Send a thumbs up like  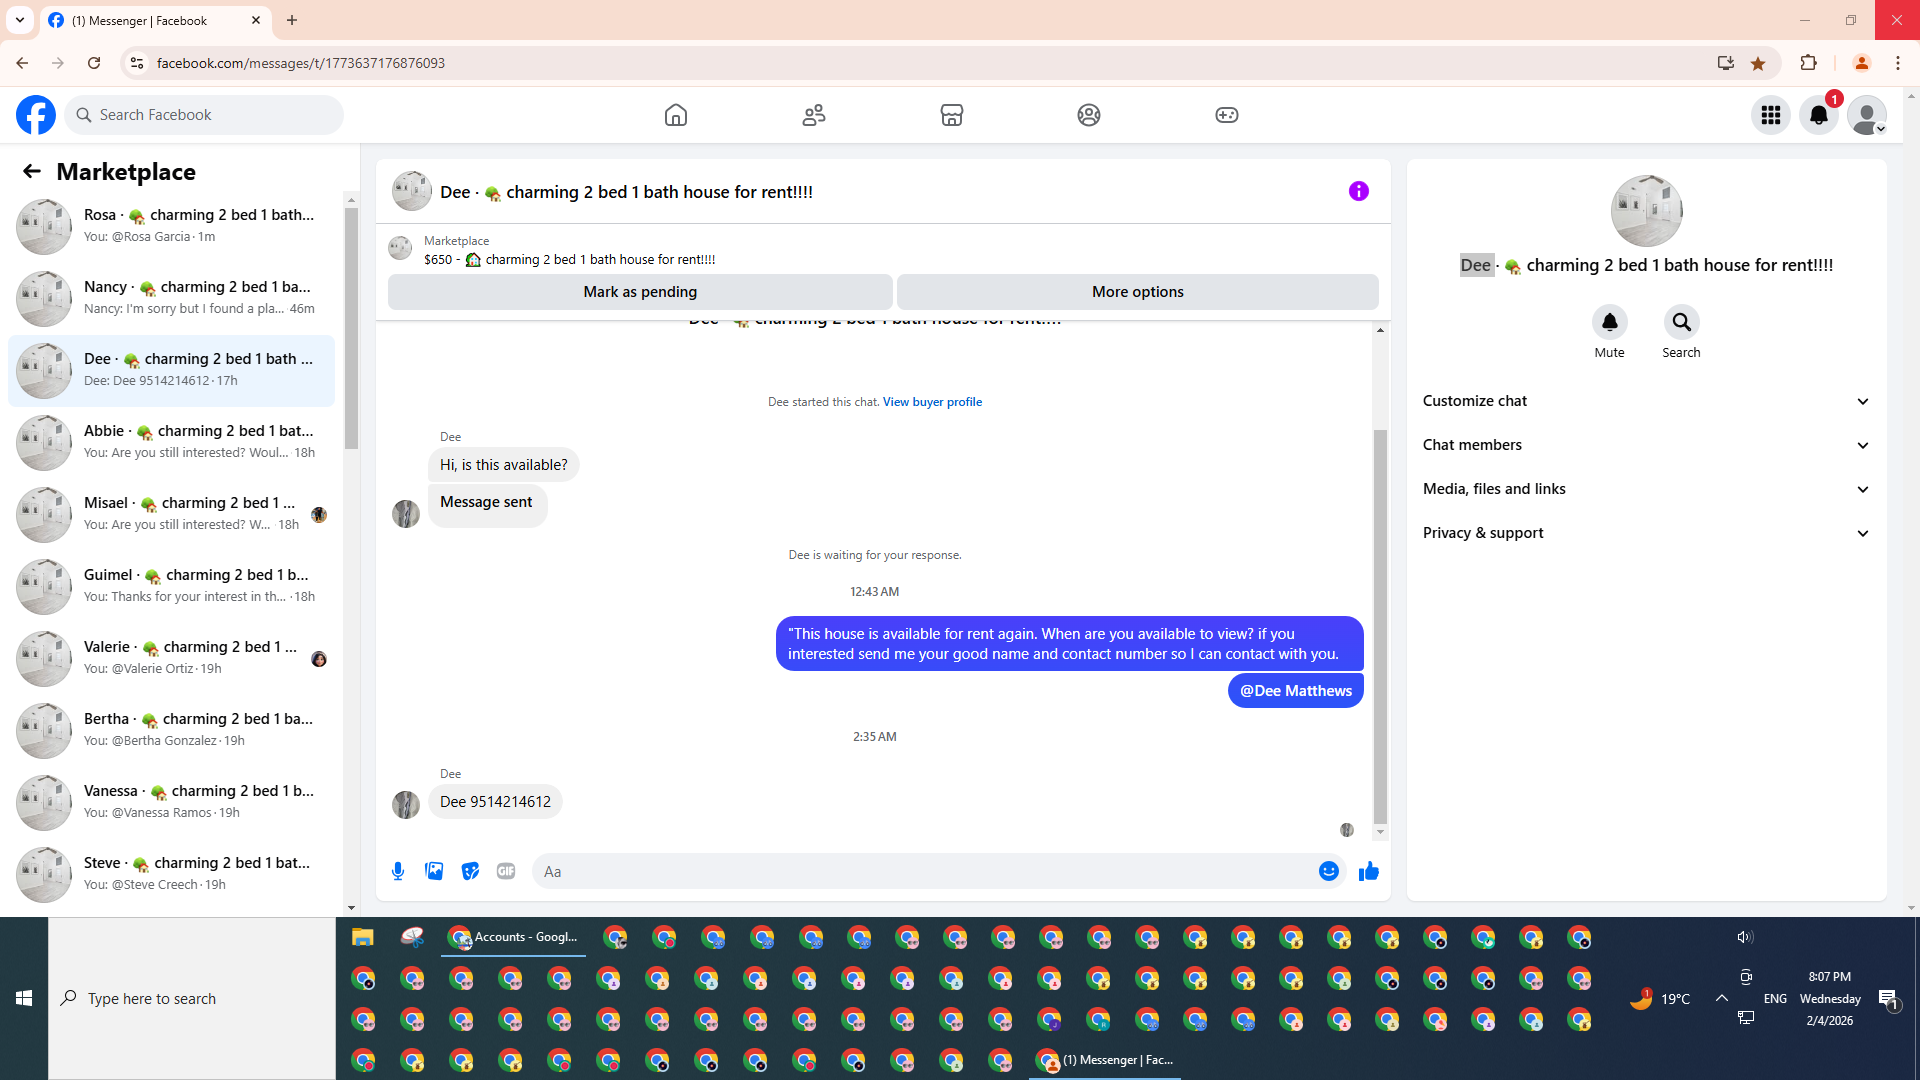(x=1369, y=871)
